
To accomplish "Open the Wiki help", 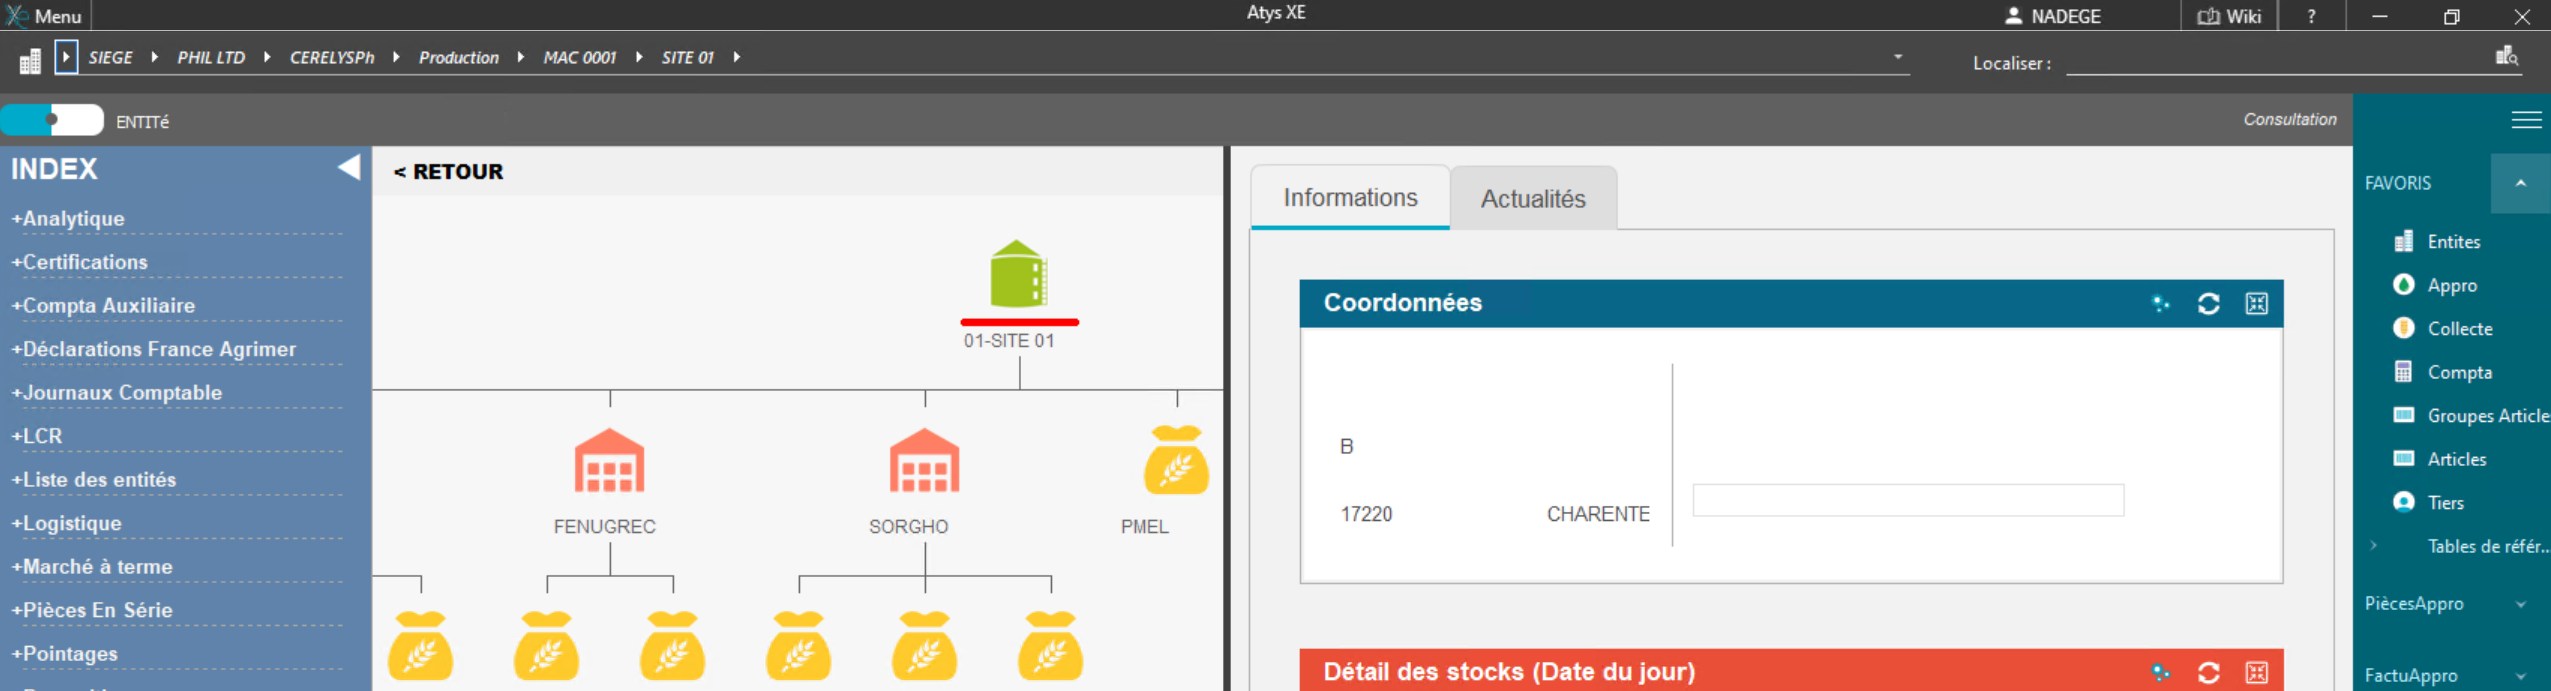I will (x=2229, y=16).
